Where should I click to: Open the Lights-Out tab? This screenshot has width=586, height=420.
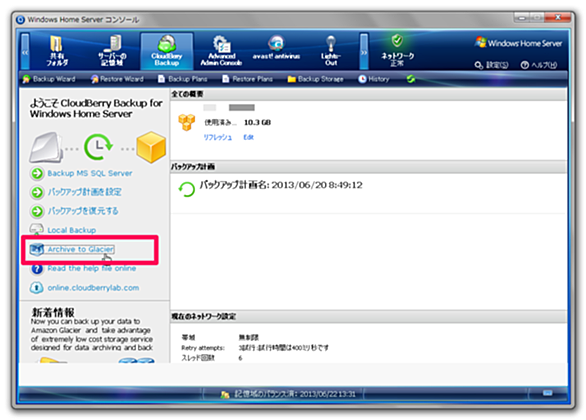331,51
